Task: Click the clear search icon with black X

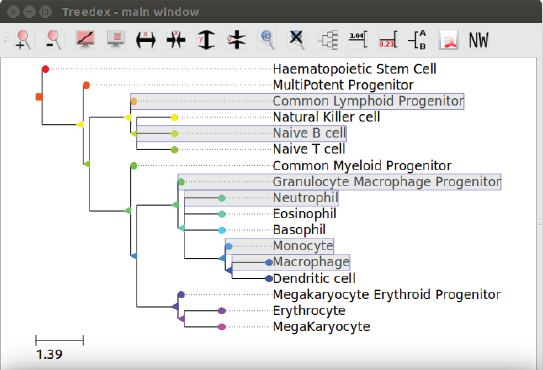Action: pos(297,39)
